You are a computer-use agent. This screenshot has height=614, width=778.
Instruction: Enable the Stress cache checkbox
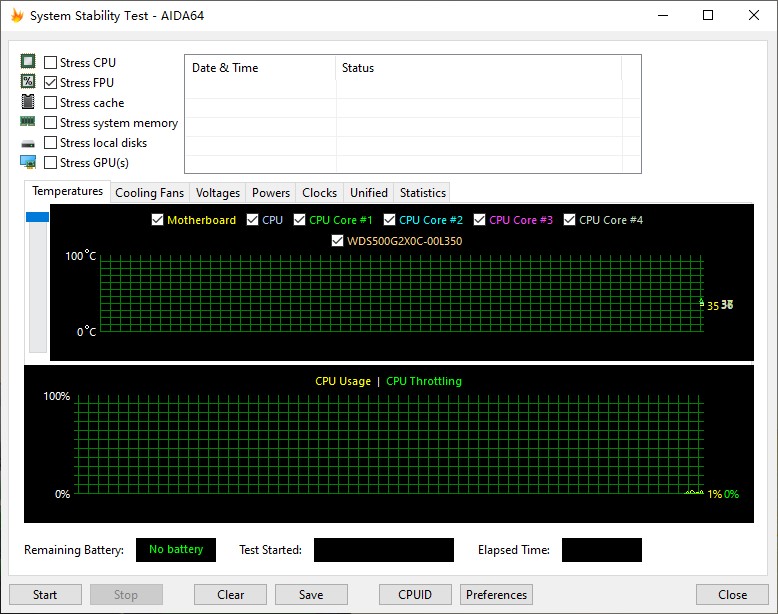point(50,102)
